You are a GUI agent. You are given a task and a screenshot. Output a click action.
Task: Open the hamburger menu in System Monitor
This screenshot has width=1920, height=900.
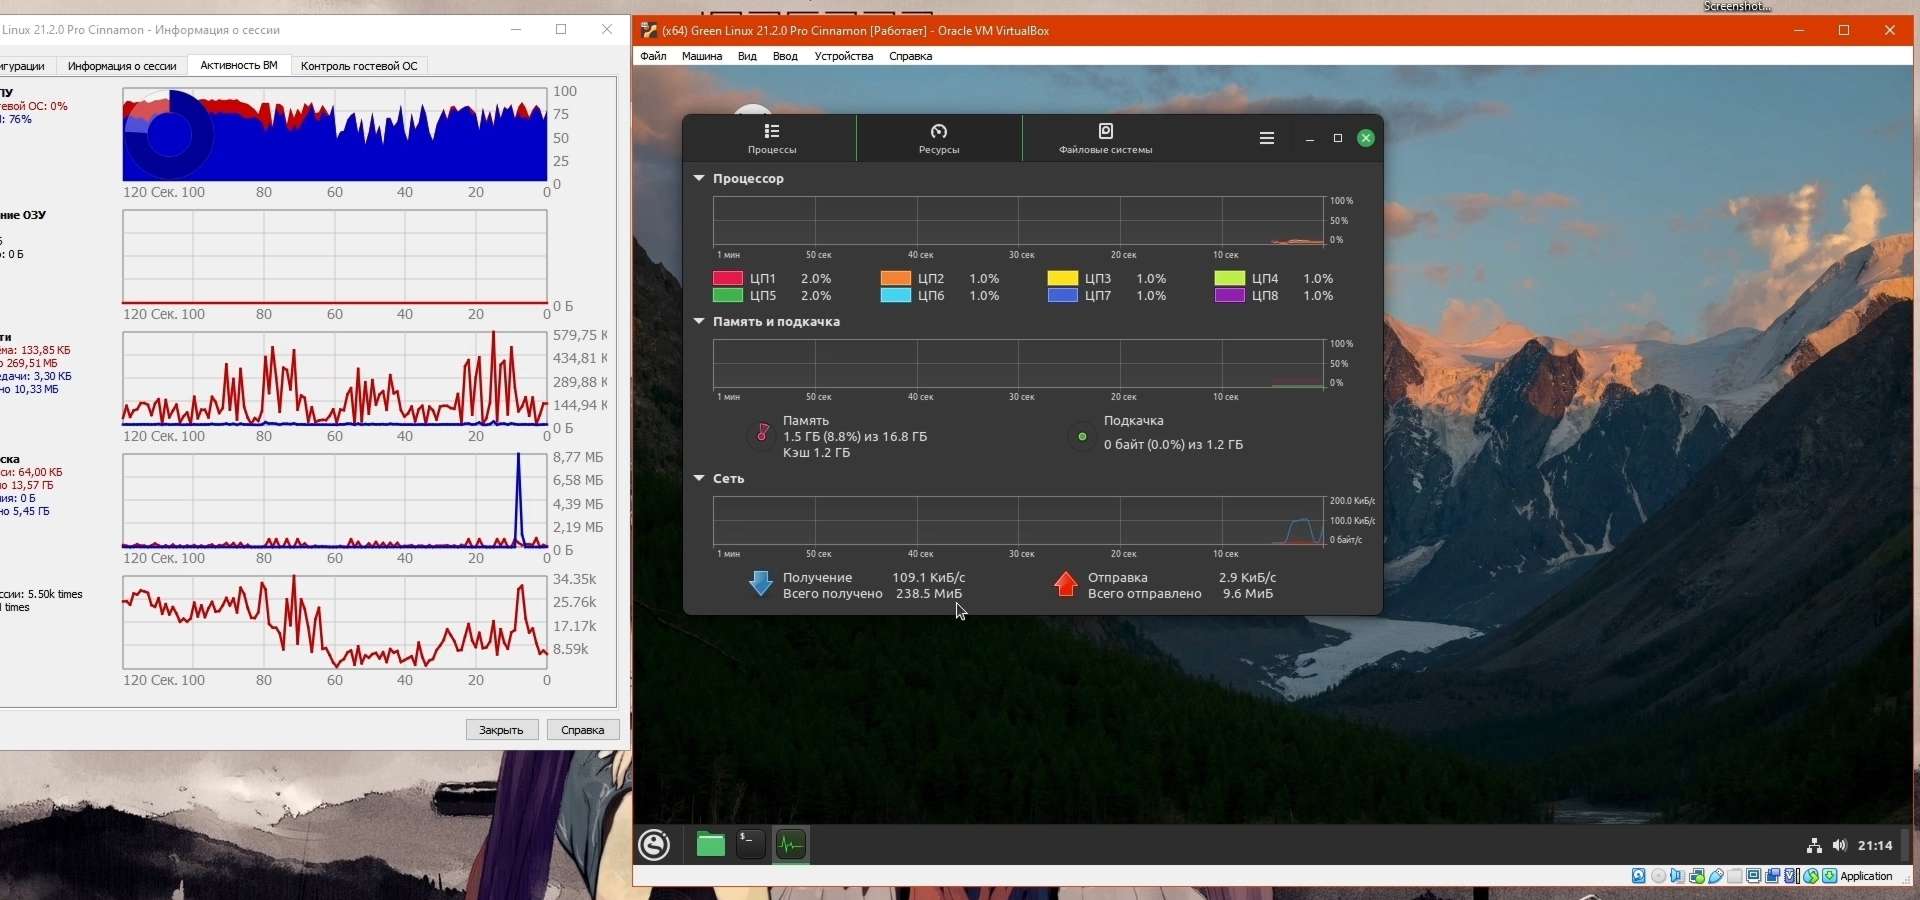(1267, 139)
